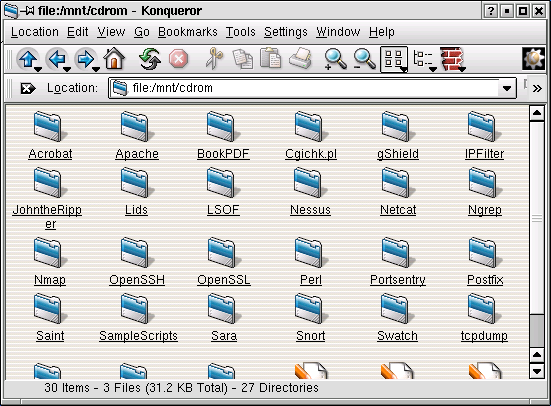551x406 pixels.
Task: Open the Settings menu
Action: point(285,32)
